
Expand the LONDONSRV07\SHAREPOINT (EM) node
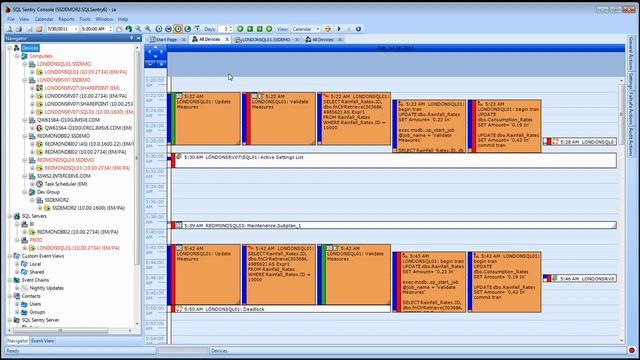tap(33, 88)
